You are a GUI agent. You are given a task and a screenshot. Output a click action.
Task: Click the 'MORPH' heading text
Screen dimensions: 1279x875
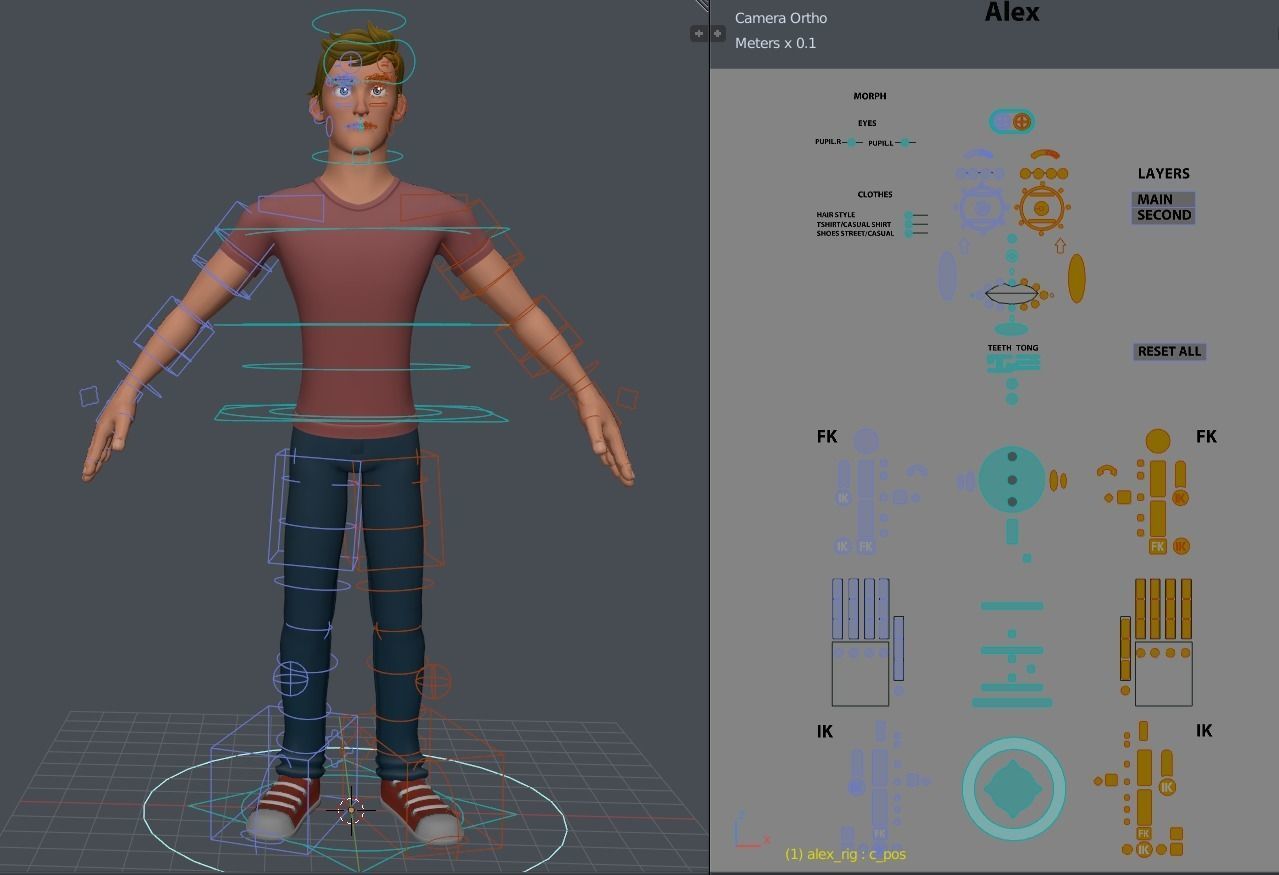click(870, 96)
